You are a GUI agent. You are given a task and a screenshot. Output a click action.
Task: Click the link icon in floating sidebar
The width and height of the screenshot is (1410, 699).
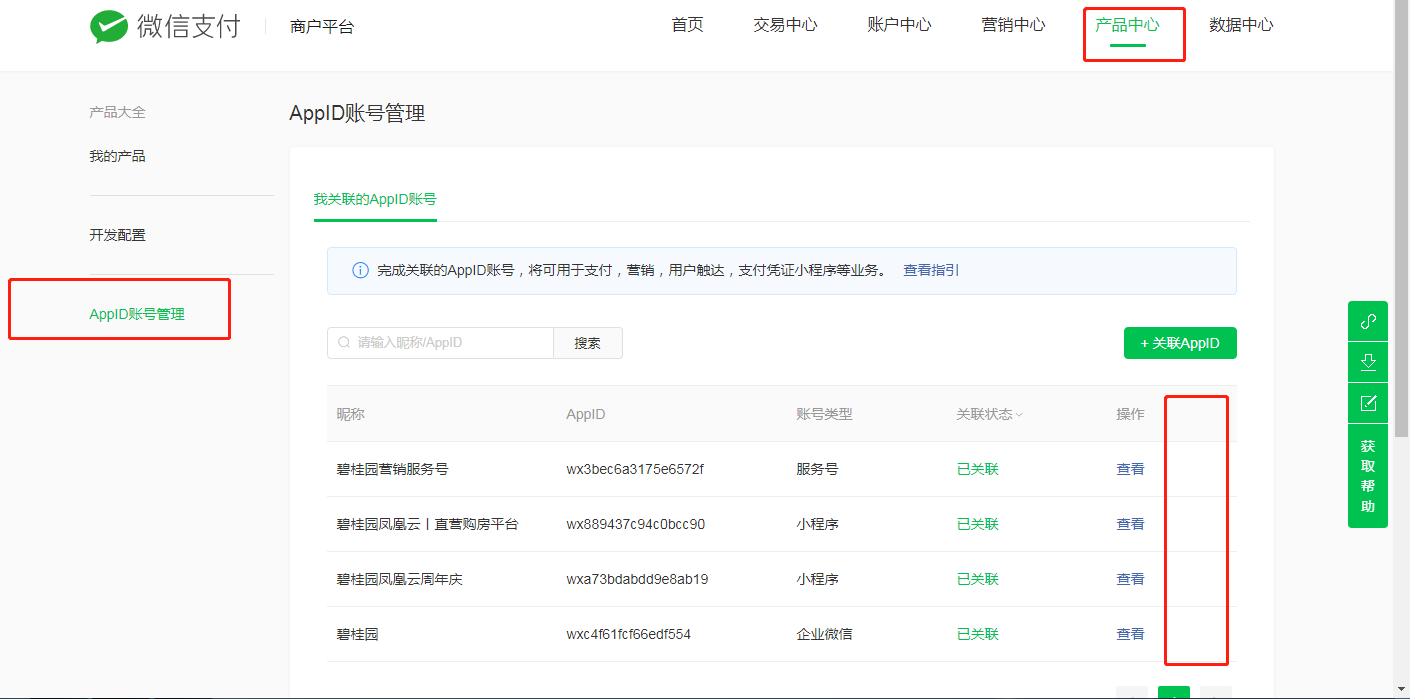tap(1368, 322)
